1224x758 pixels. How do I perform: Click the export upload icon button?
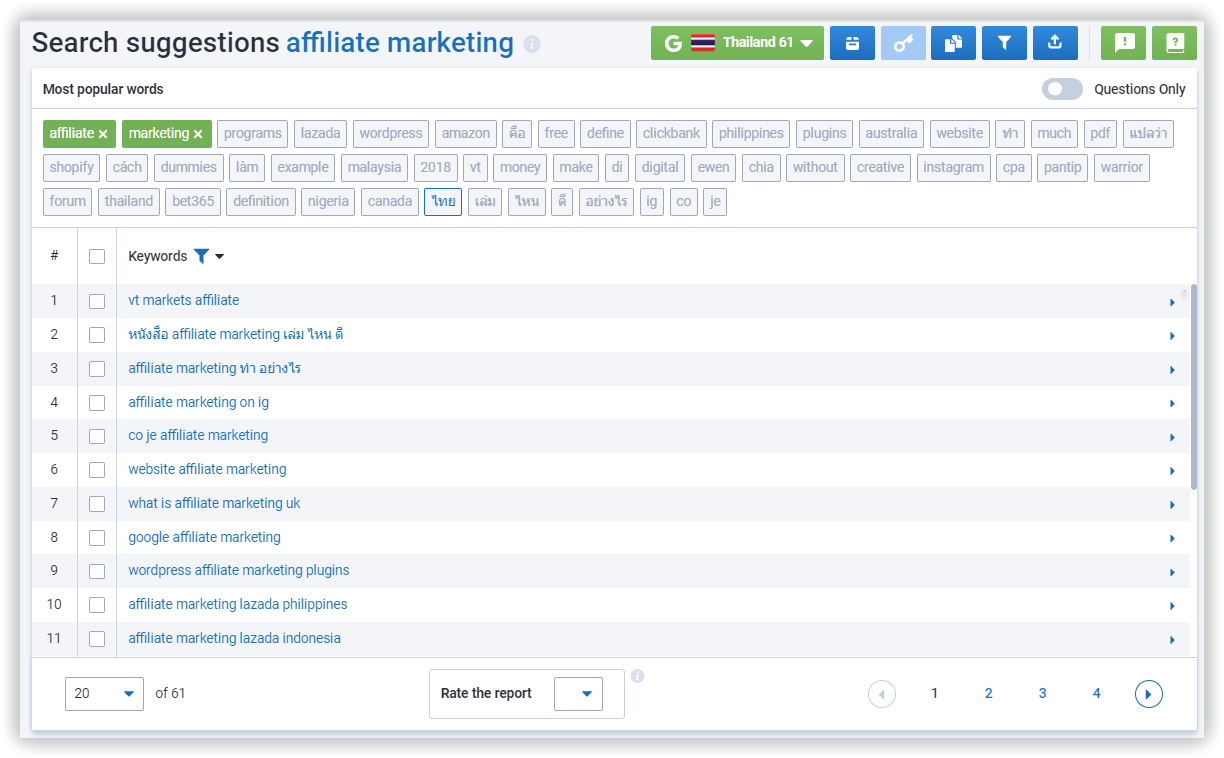click(1055, 43)
